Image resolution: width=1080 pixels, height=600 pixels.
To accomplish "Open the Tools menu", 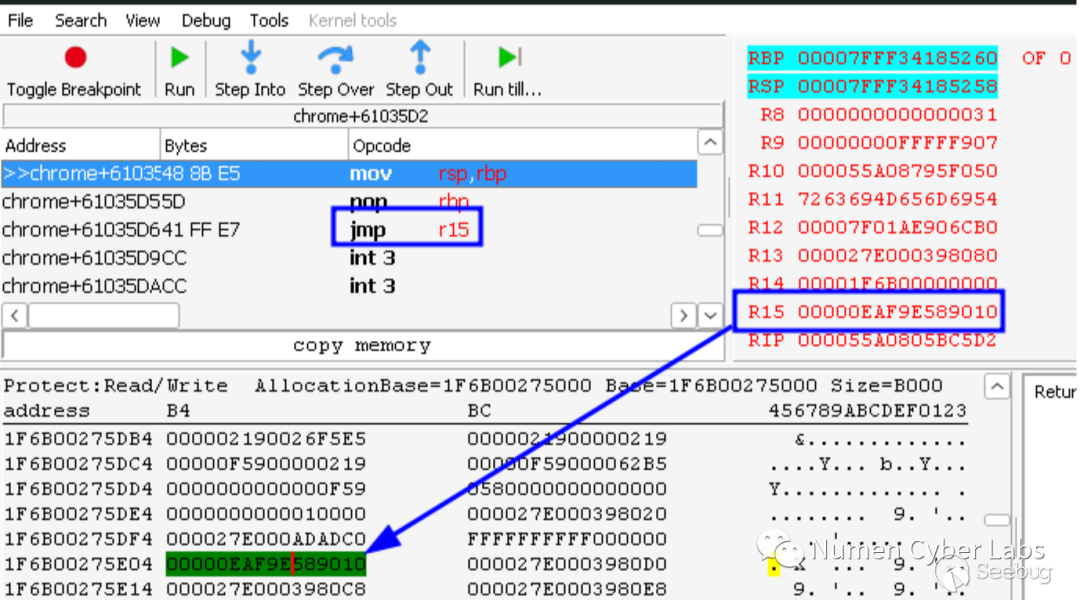I will point(269,20).
